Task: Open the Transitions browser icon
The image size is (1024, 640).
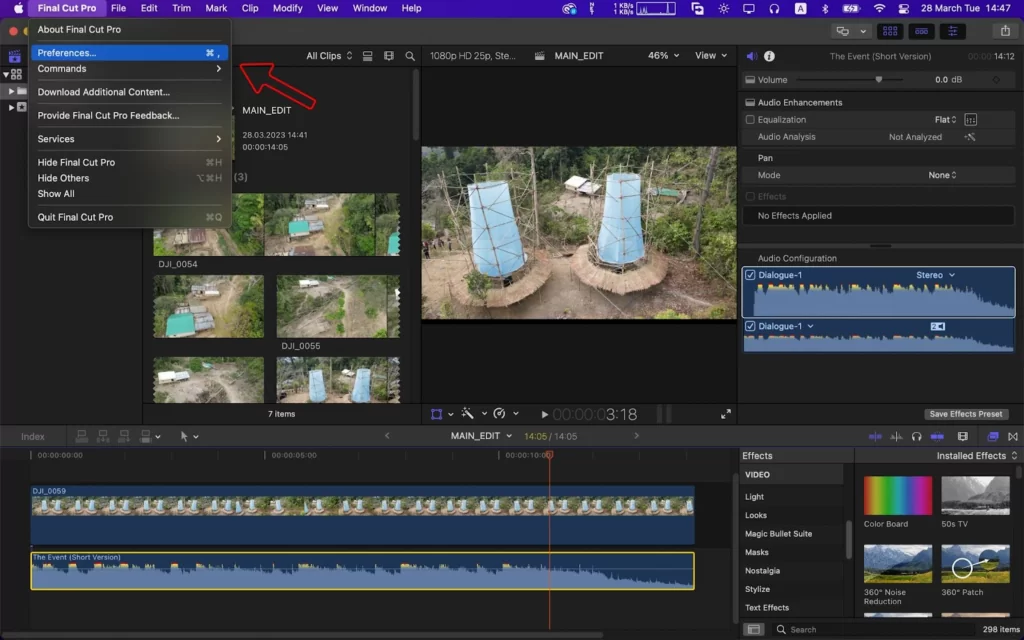Action: 1013,436
